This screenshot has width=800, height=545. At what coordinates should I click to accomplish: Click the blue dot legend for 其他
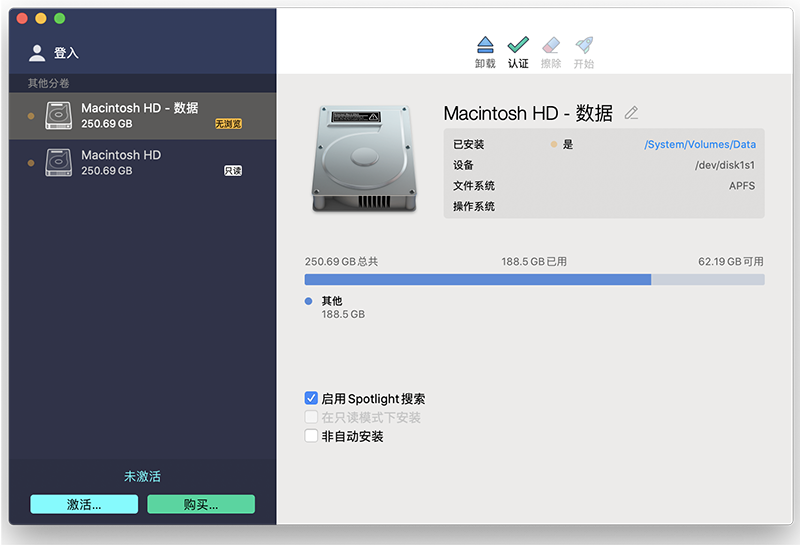click(308, 301)
